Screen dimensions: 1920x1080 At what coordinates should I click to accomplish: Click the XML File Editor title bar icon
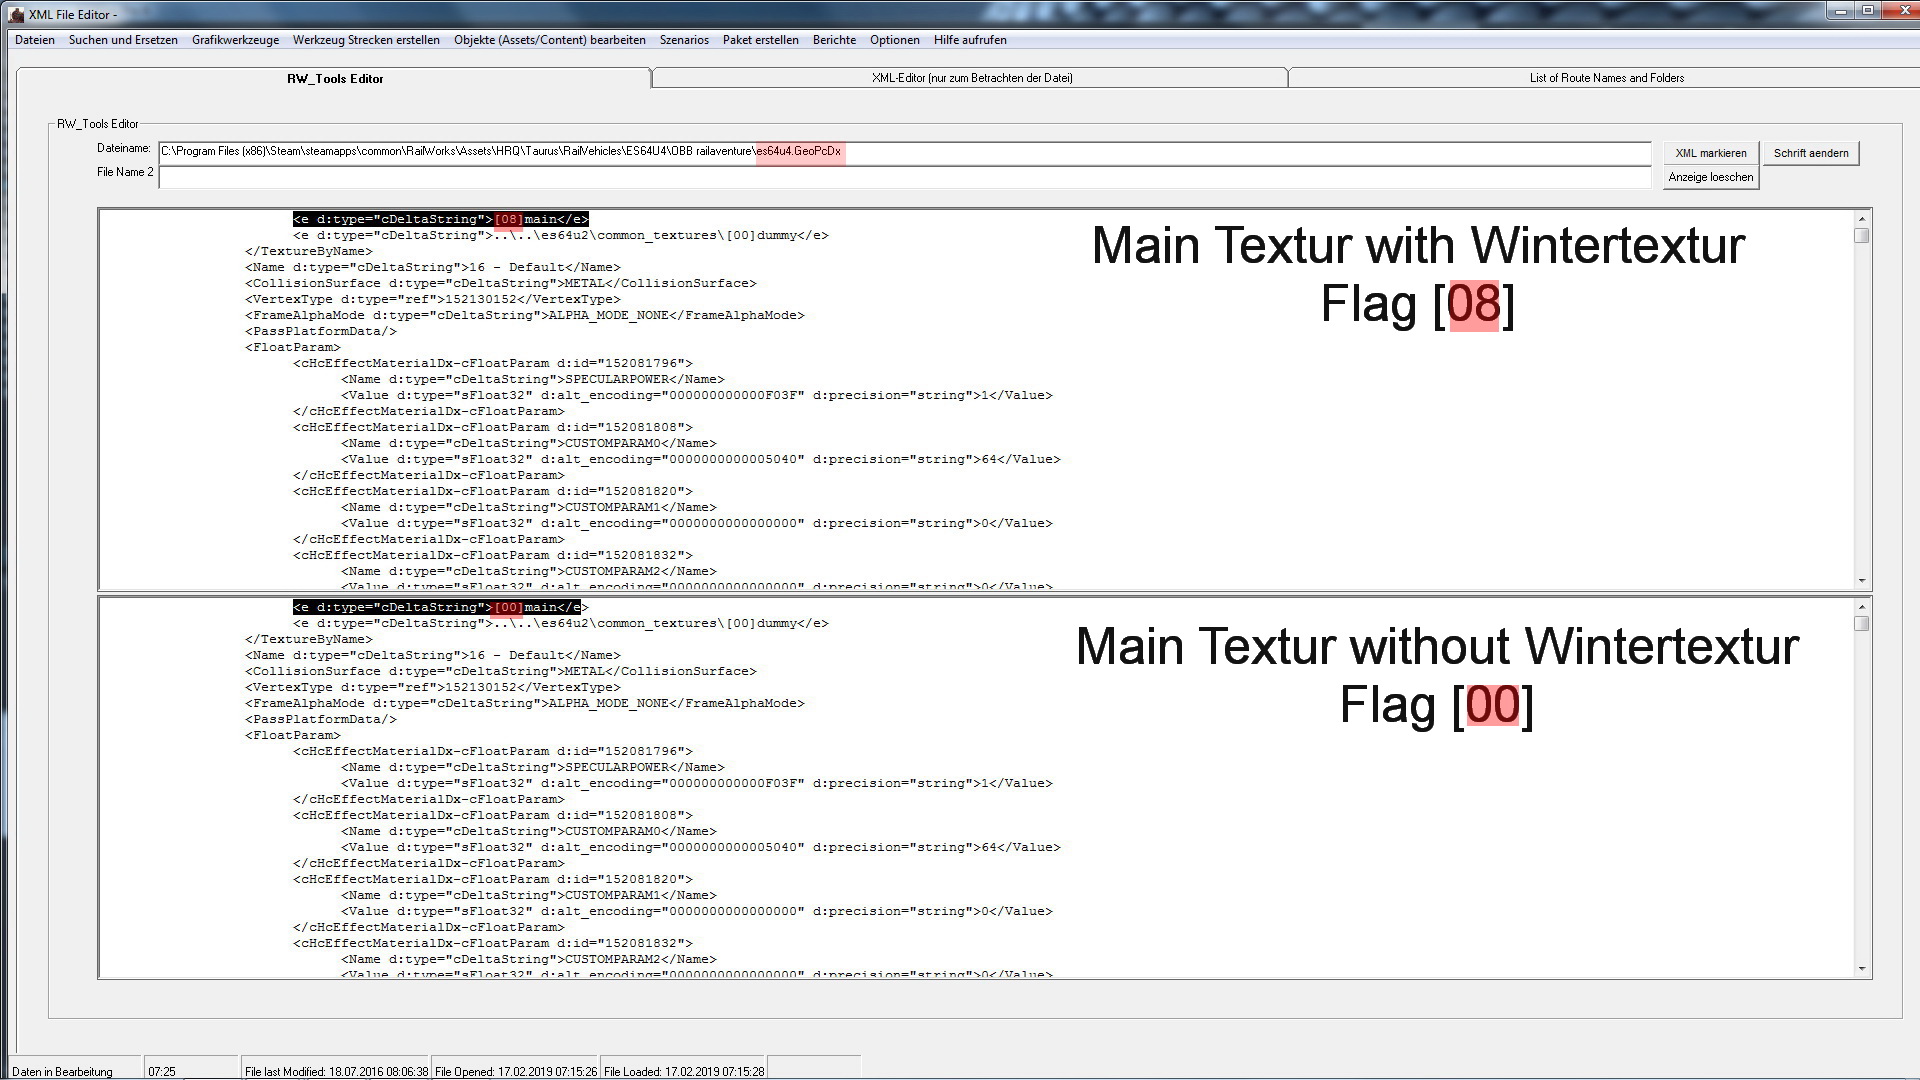coord(16,14)
